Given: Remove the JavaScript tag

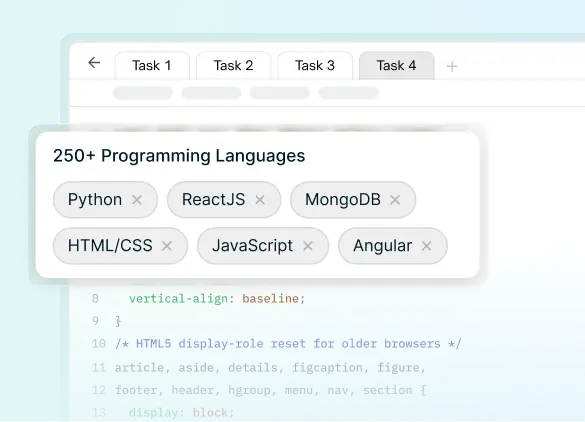Looking at the screenshot, I should [x=308, y=246].
